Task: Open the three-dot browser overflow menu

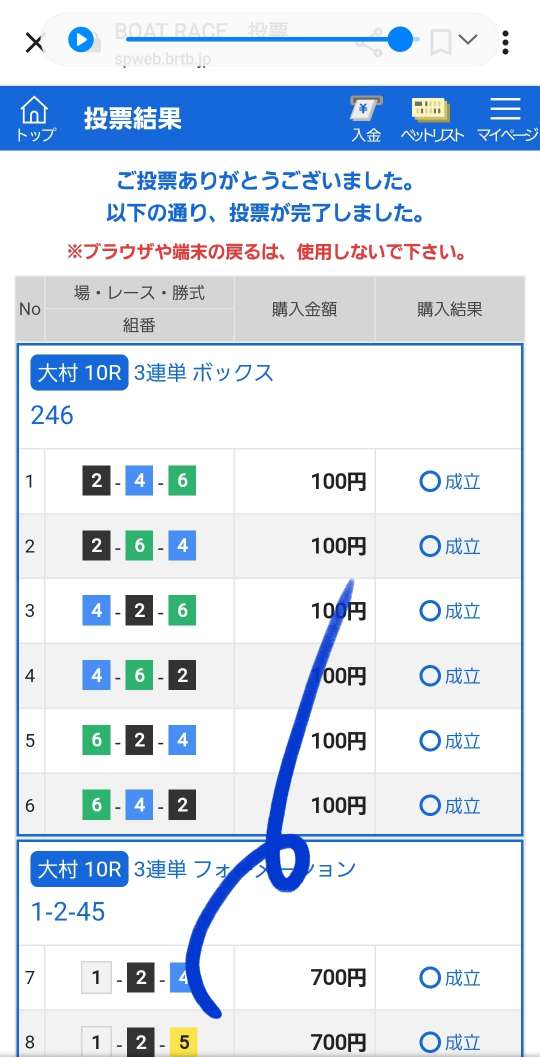Action: click(505, 42)
